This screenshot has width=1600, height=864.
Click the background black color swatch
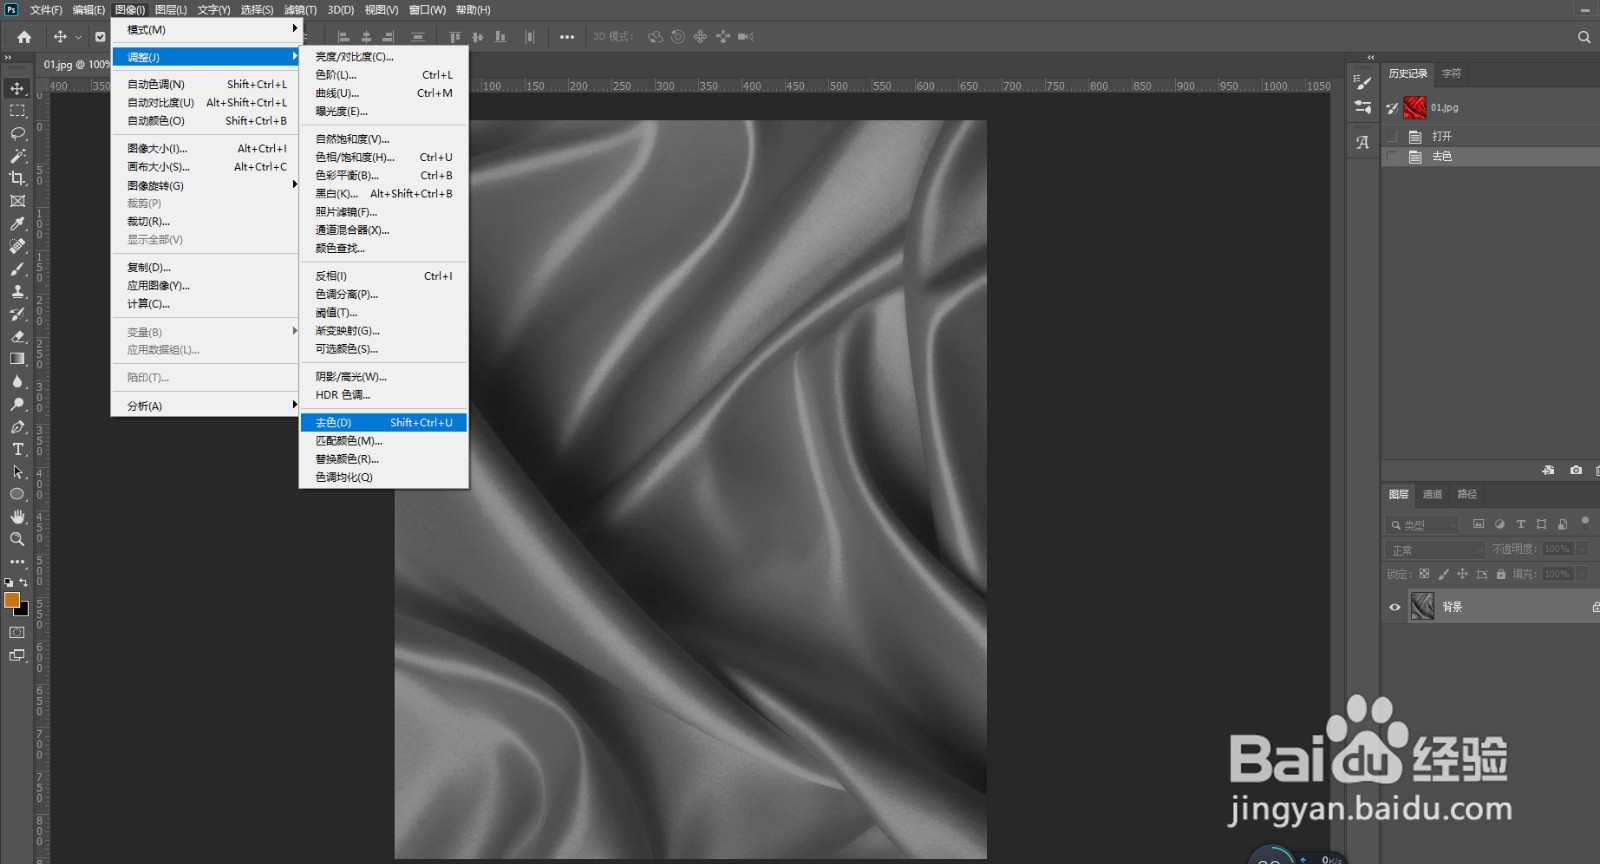pos(23,609)
